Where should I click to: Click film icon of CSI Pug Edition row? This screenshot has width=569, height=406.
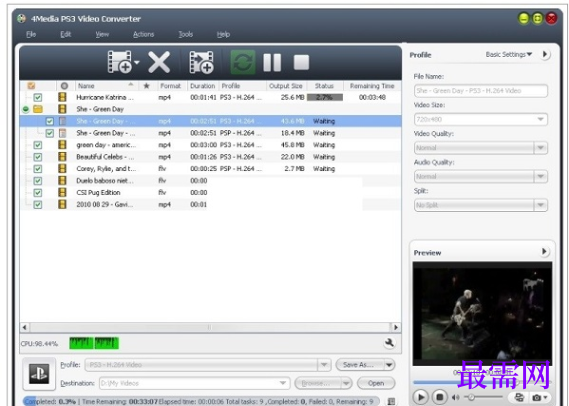[62, 193]
